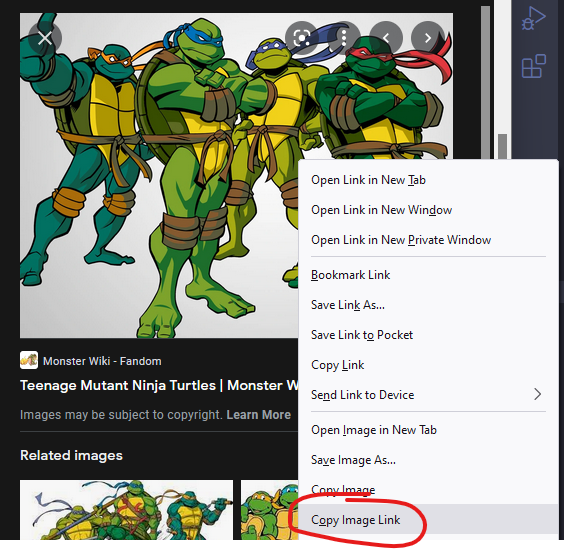The image size is (564, 550).
Task: Choose Save Link As... entry
Action: [428, 305]
